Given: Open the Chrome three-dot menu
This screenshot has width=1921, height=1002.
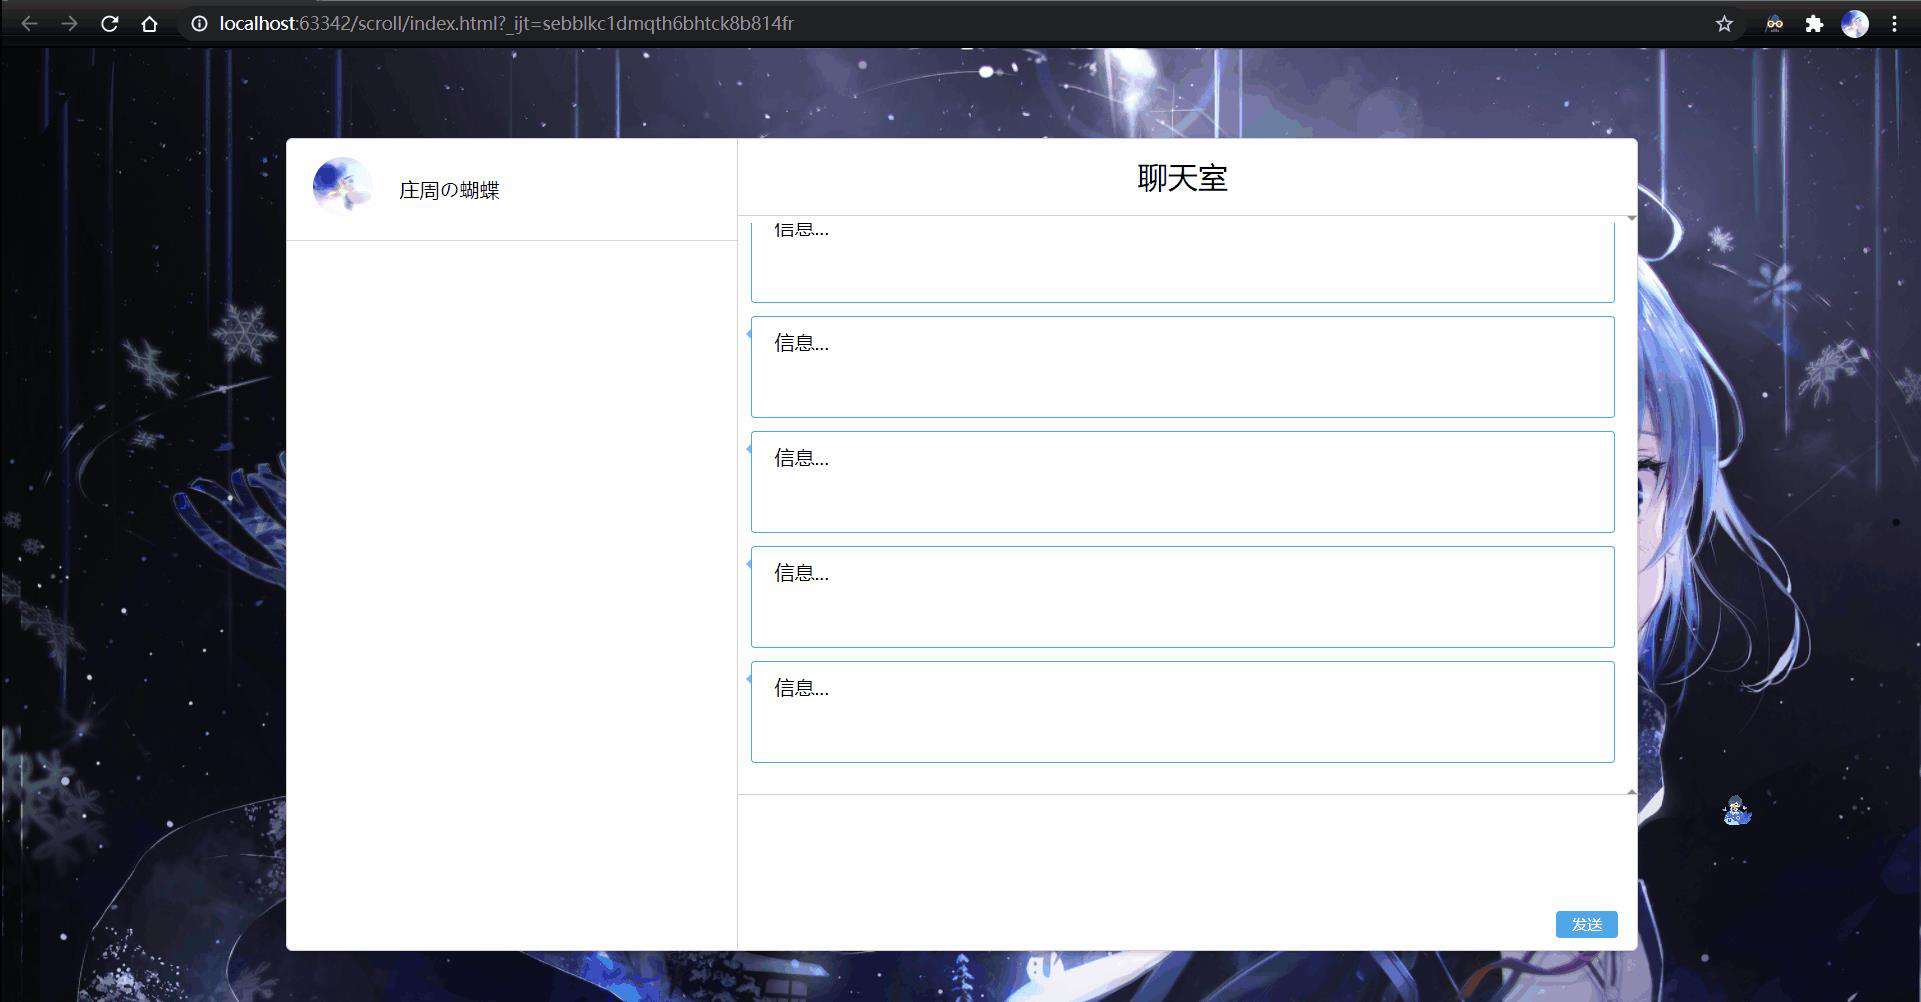Looking at the screenshot, I should [1894, 24].
